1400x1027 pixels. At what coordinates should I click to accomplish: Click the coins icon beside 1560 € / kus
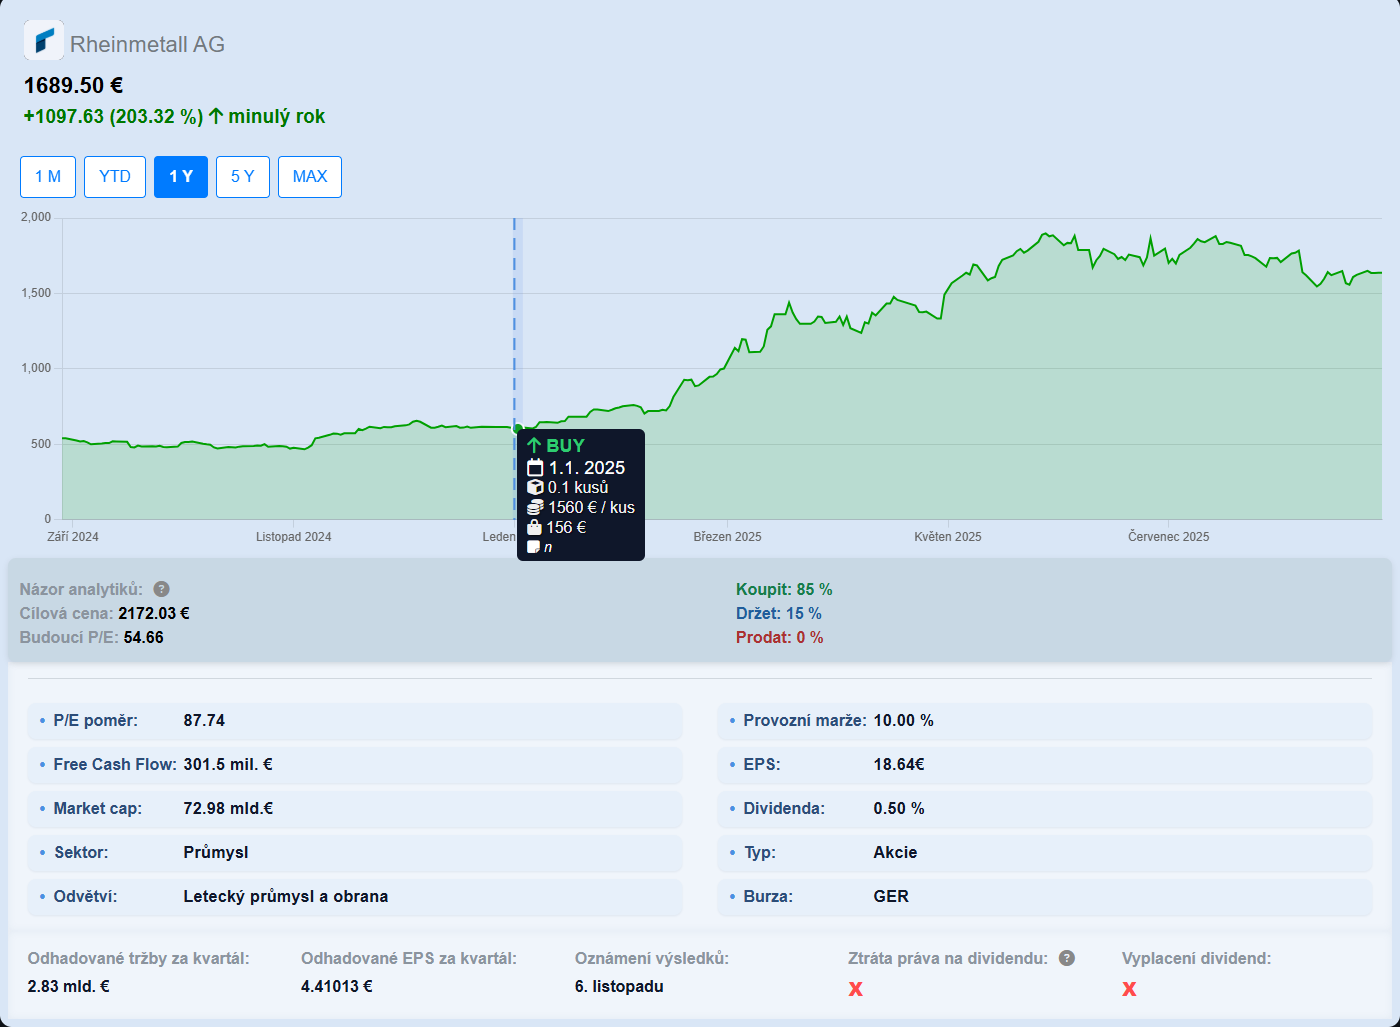coord(535,507)
